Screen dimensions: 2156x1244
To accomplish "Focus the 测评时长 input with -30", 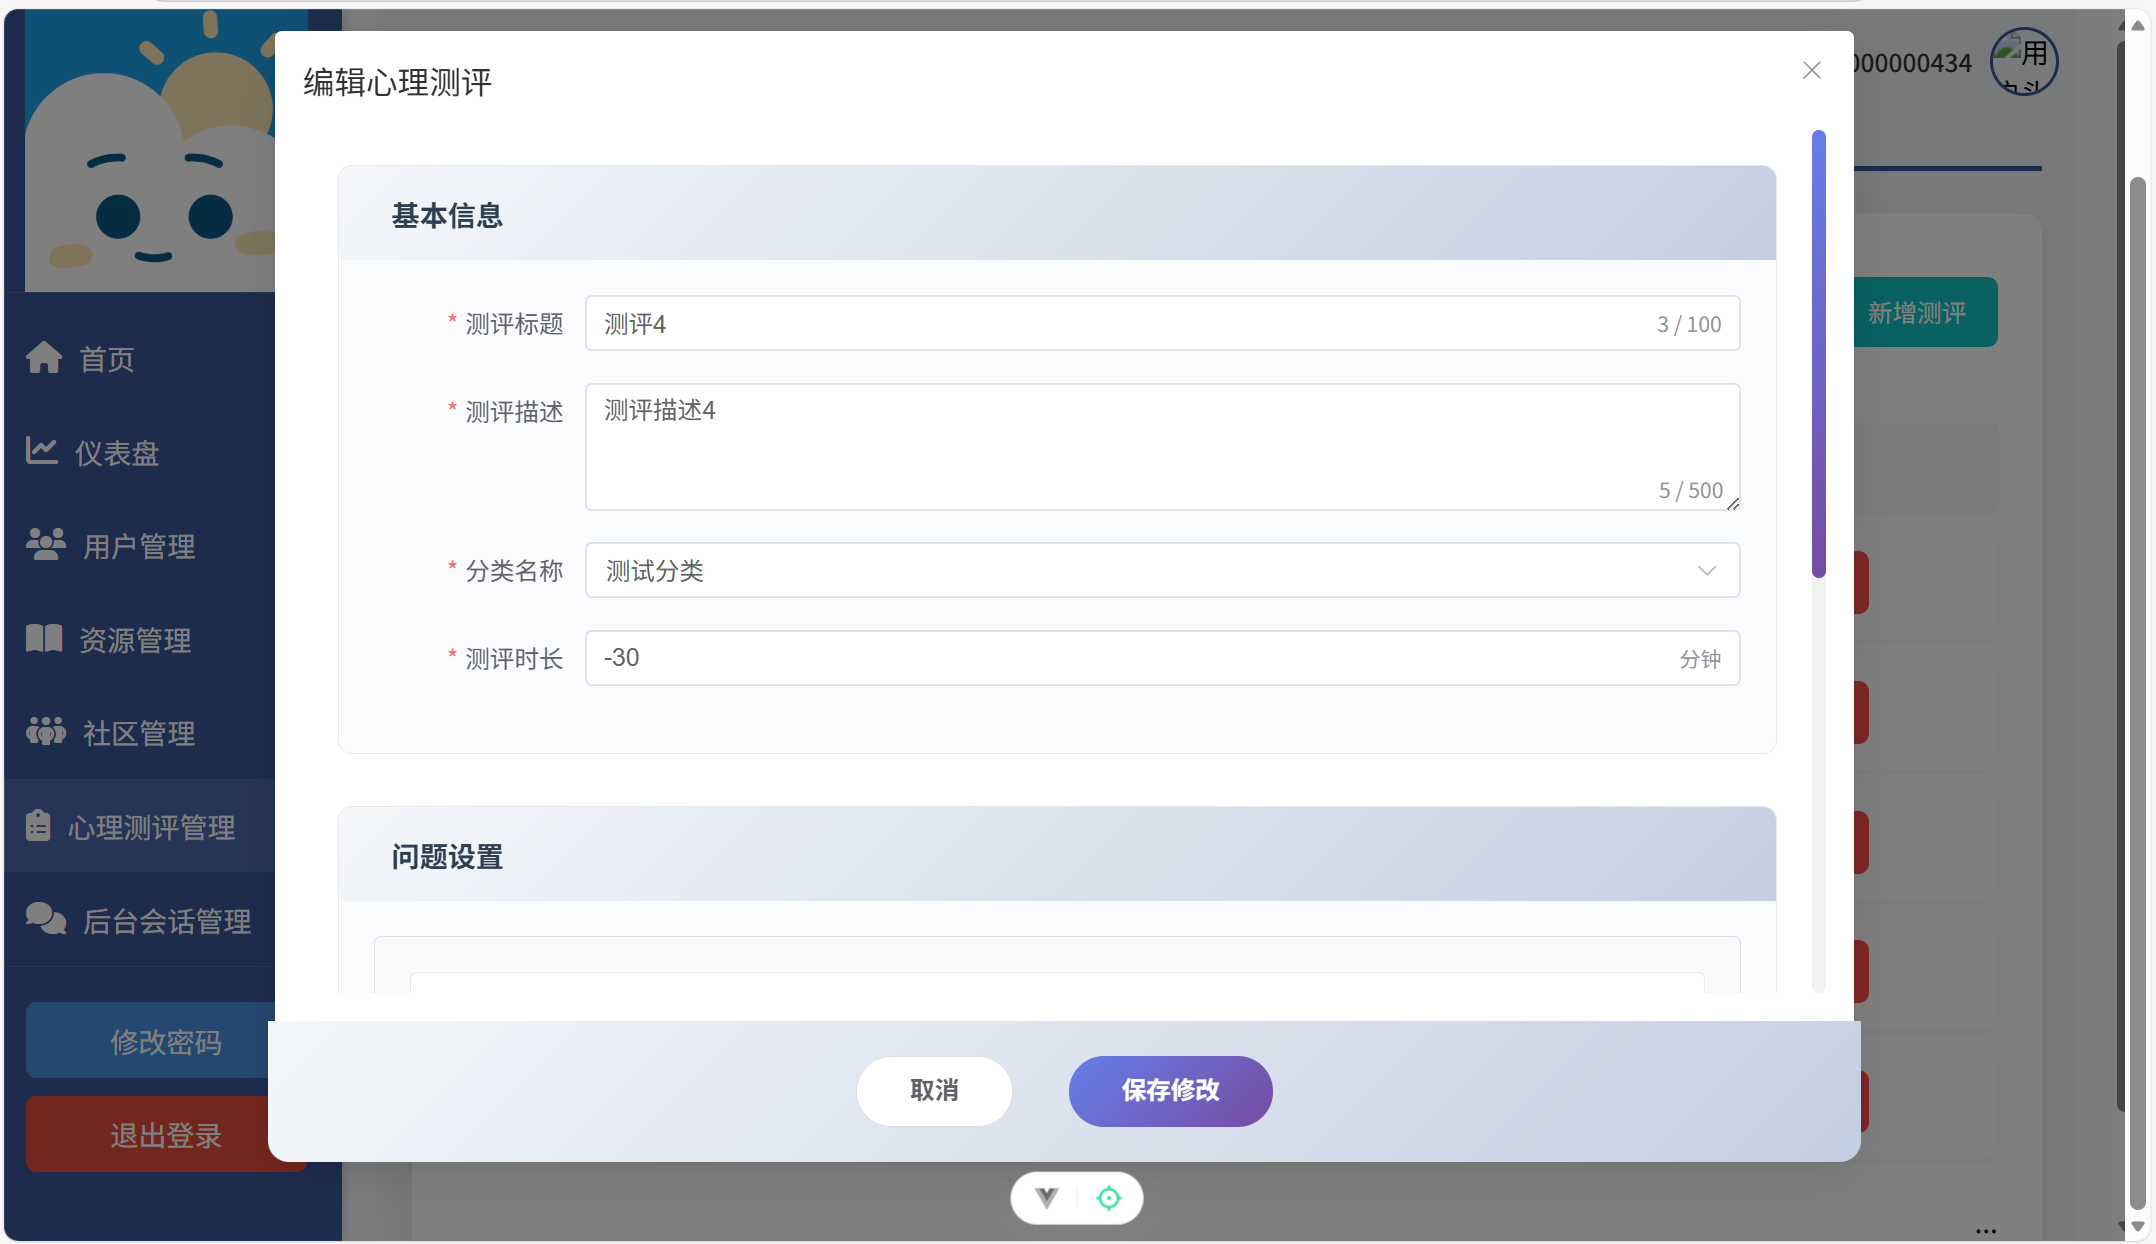I will point(1162,657).
